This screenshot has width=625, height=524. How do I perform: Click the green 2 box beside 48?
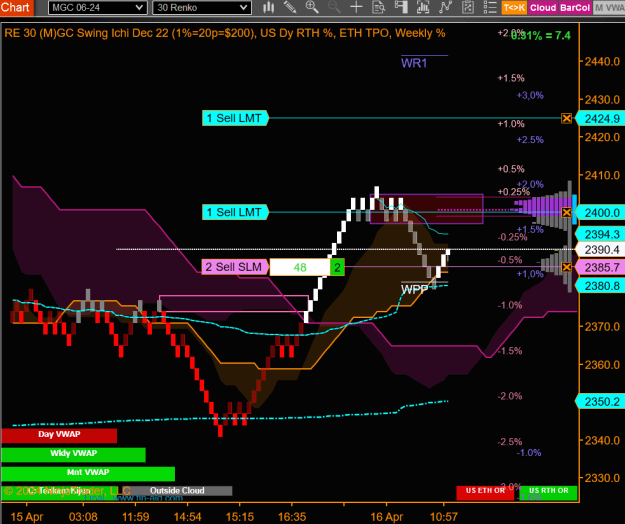(x=337, y=267)
